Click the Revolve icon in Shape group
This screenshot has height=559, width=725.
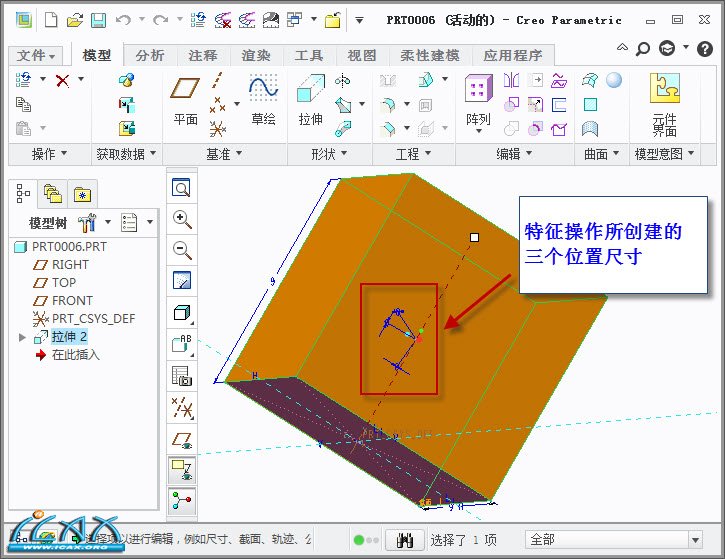(x=343, y=80)
